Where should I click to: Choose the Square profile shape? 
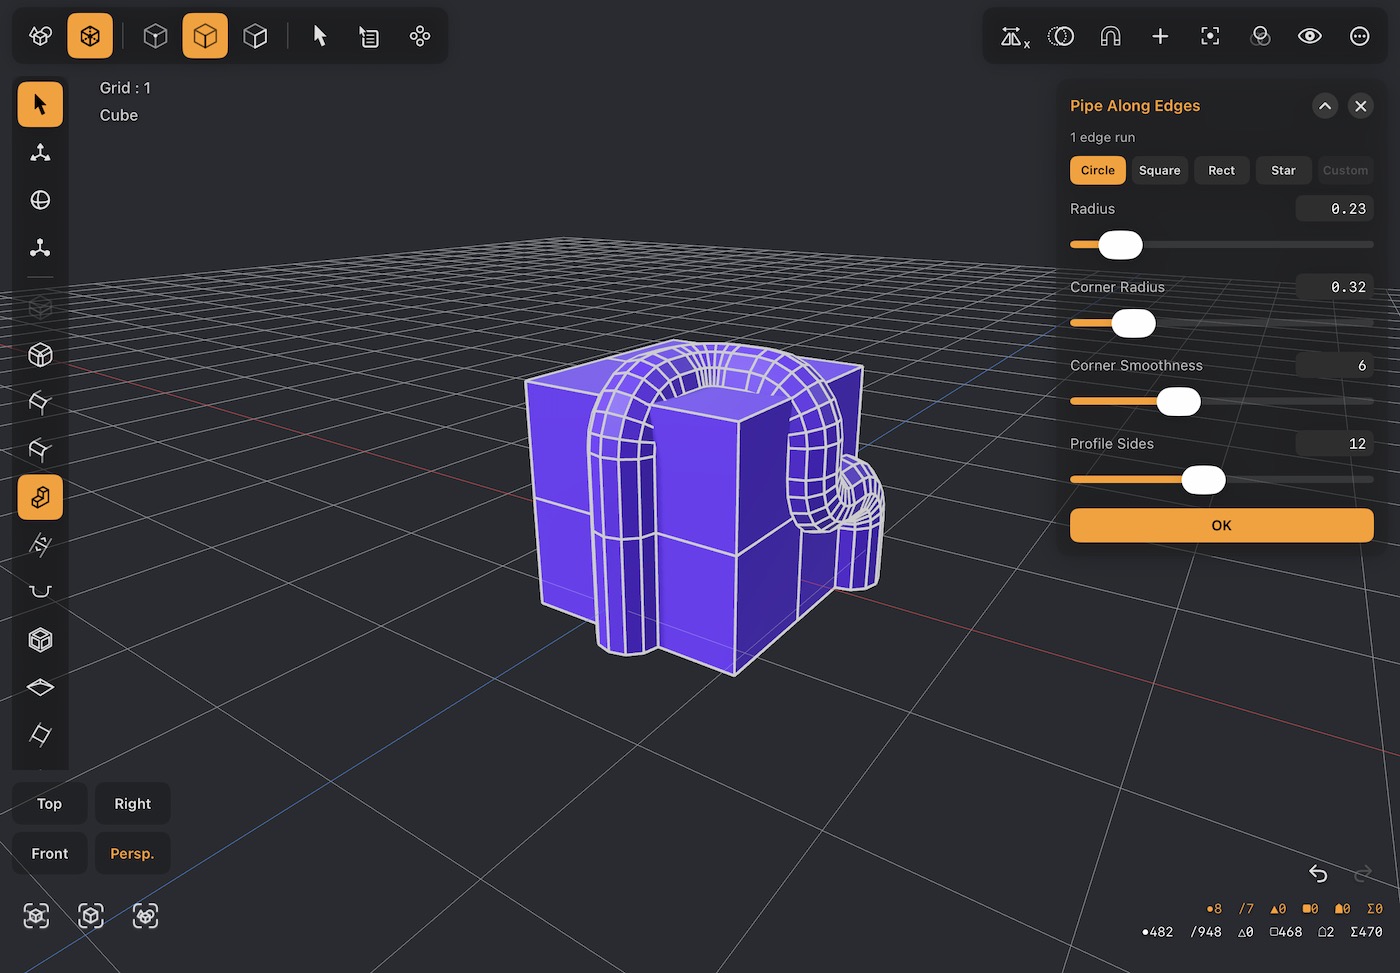(1160, 170)
